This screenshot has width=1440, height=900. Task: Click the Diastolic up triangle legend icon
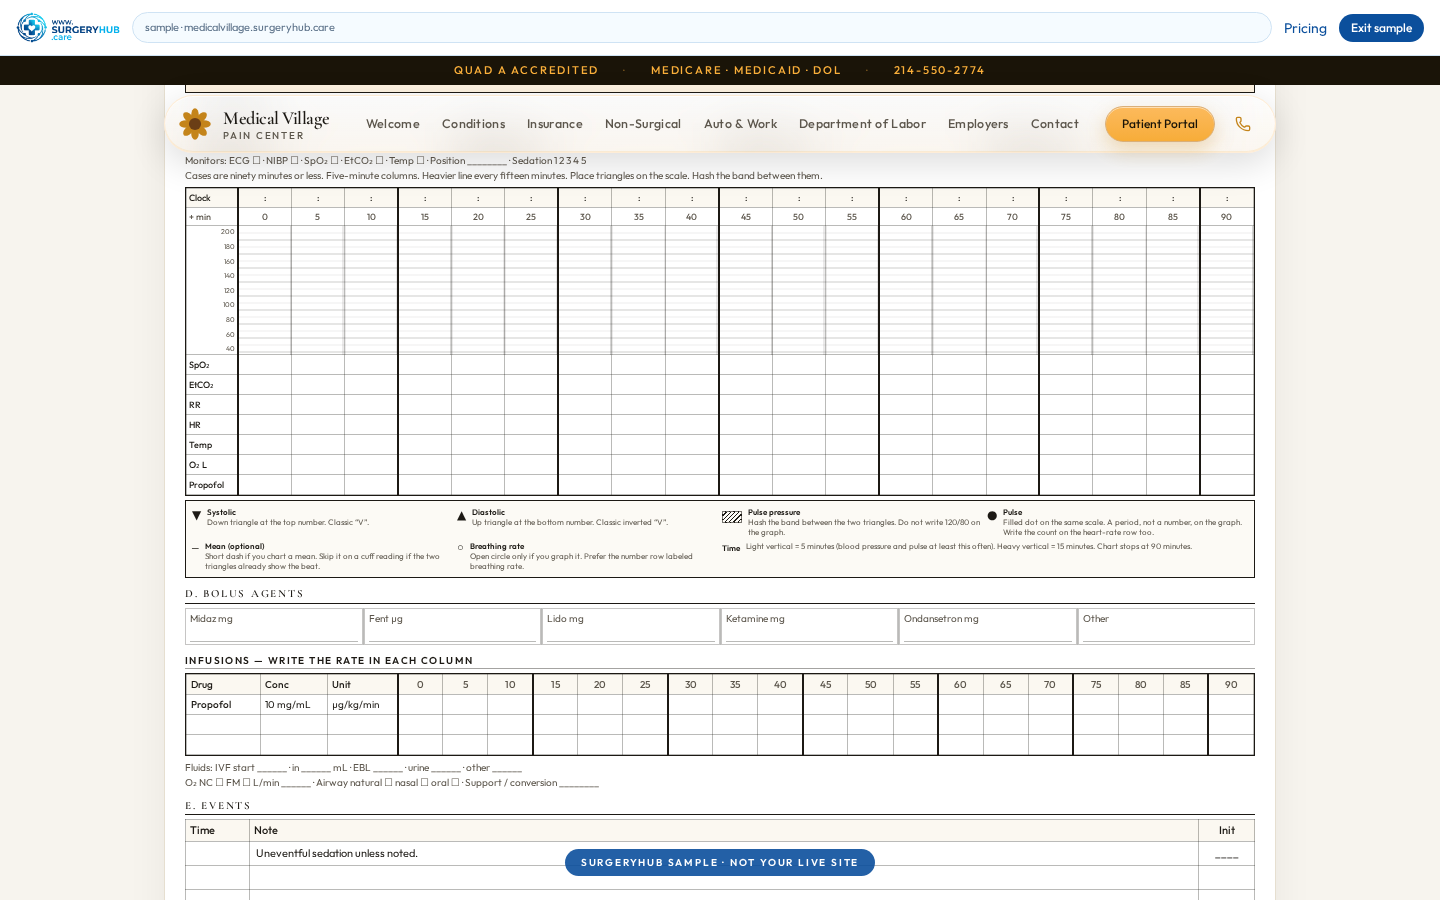pyautogui.click(x=461, y=517)
